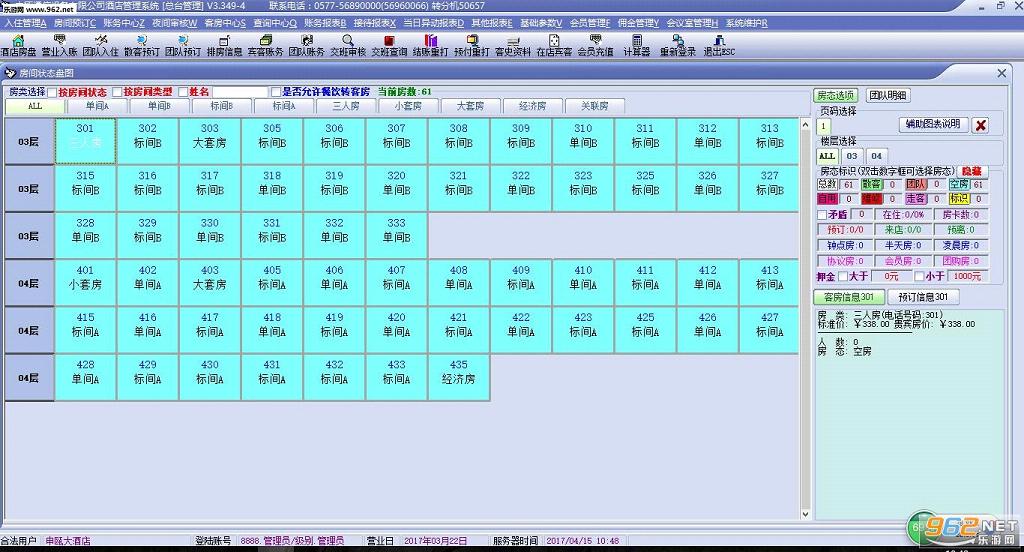1024x552 pixels.
Task: Select room 435 经济房 tile
Action: (x=458, y=378)
